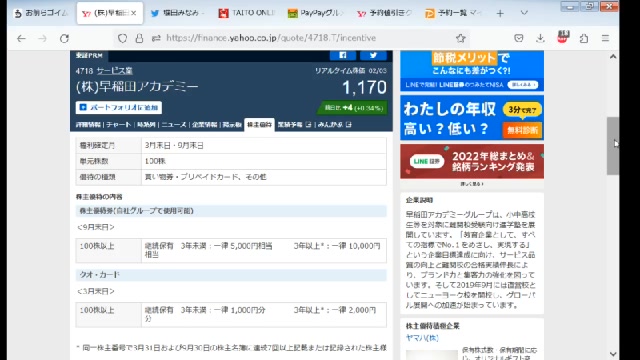Switch to the 予約値引き Yahoo tab
Viewport: 640px width, 360px height.
coord(384,13)
